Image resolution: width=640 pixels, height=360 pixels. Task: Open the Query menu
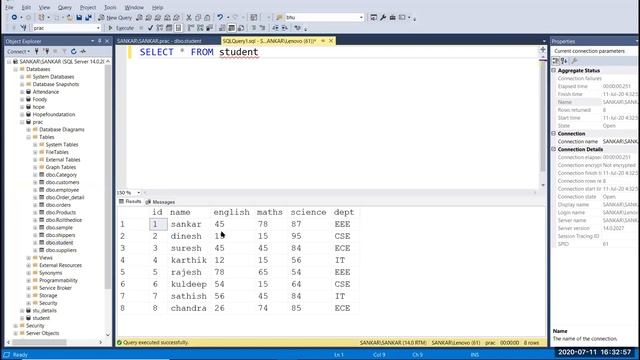(x=64, y=7)
